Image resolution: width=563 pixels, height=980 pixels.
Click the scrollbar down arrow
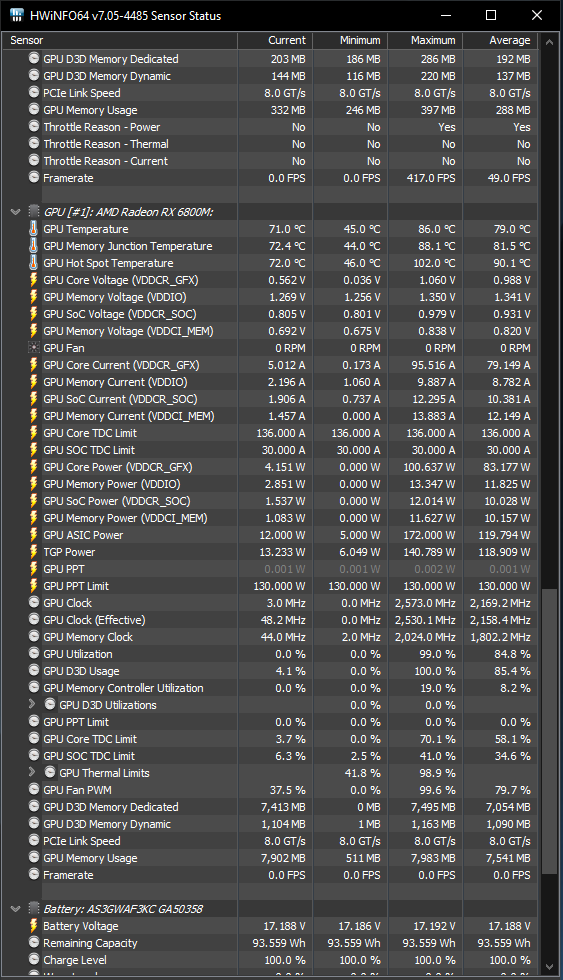[549, 968]
